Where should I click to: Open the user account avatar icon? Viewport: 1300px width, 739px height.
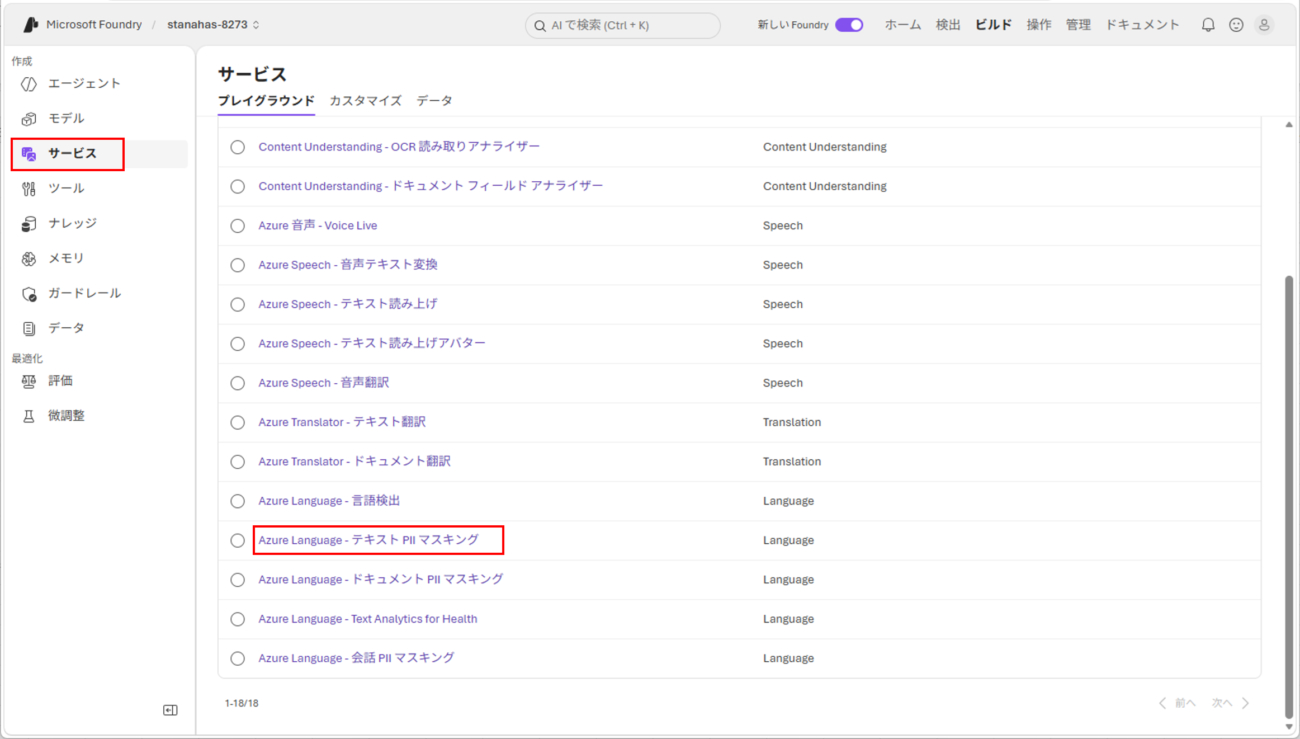click(x=1264, y=25)
